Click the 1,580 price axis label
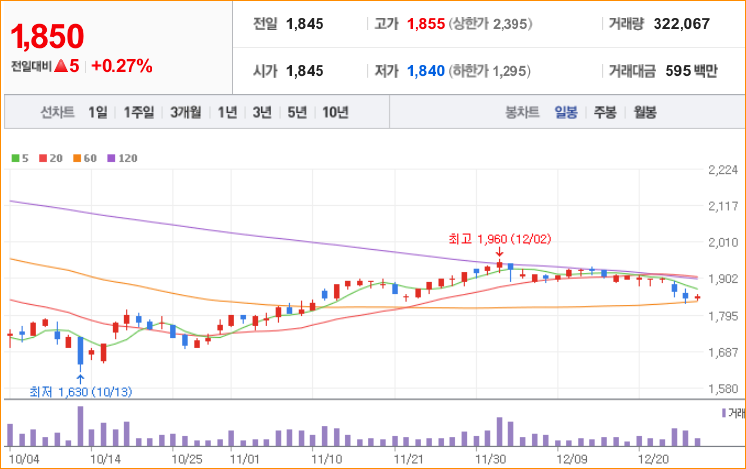Viewport: 746px width, 469px height. pos(723,389)
